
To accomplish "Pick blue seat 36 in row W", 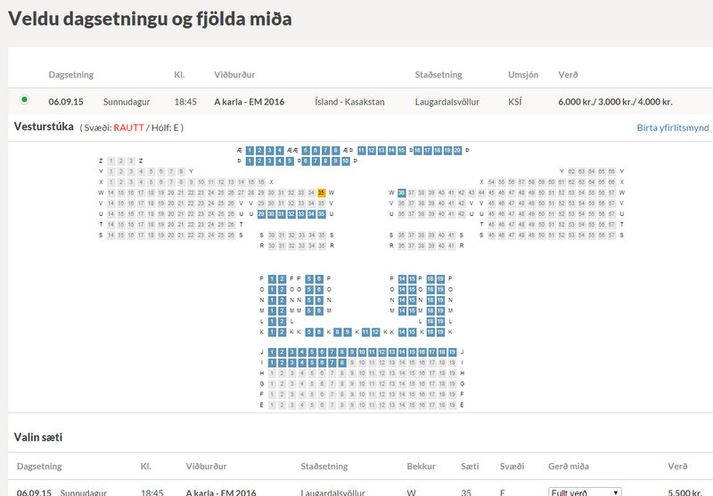I will tap(402, 193).
